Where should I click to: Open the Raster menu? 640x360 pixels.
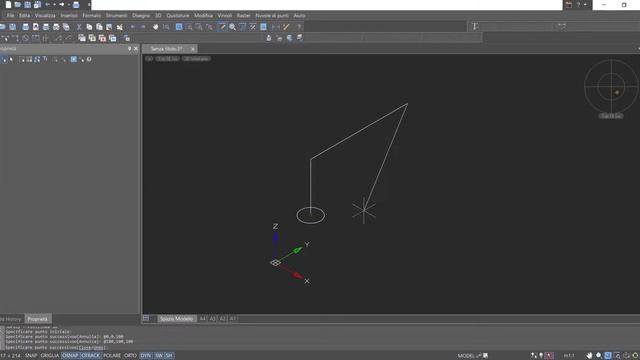click(244, 16)
